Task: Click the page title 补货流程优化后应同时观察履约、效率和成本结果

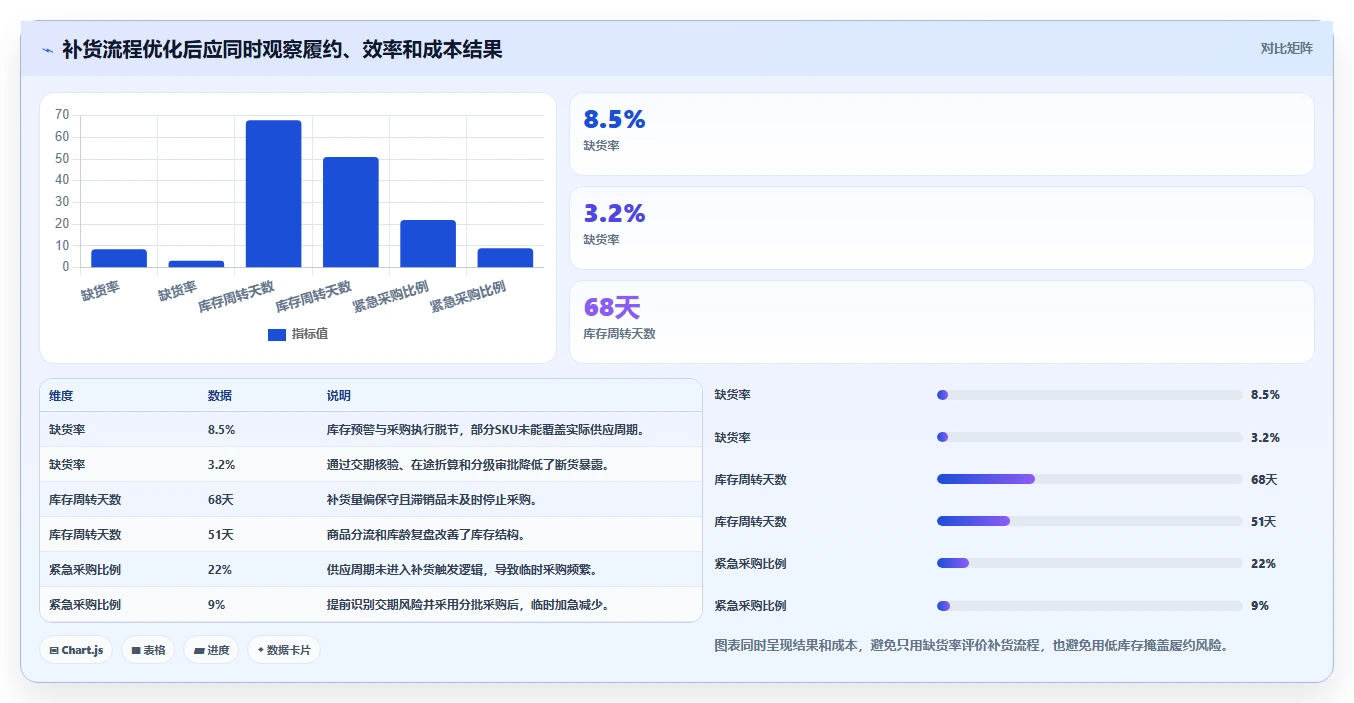Action: pos(282,49)
